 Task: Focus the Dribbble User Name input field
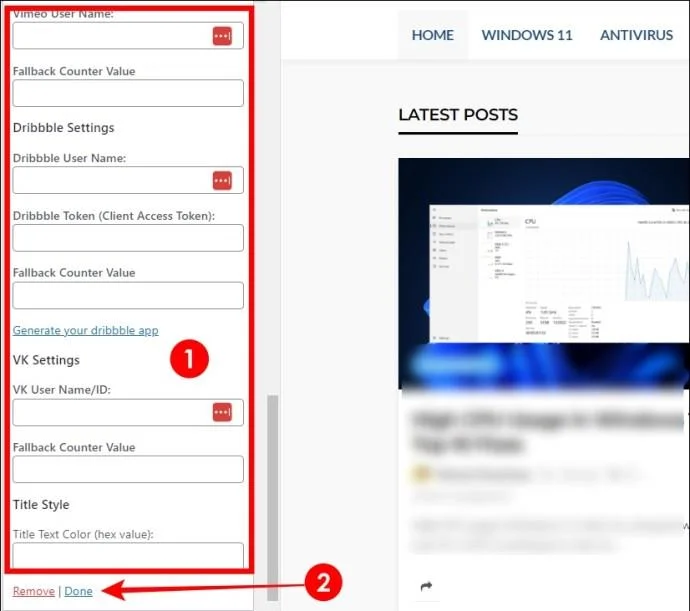click(x=128, y=180)
